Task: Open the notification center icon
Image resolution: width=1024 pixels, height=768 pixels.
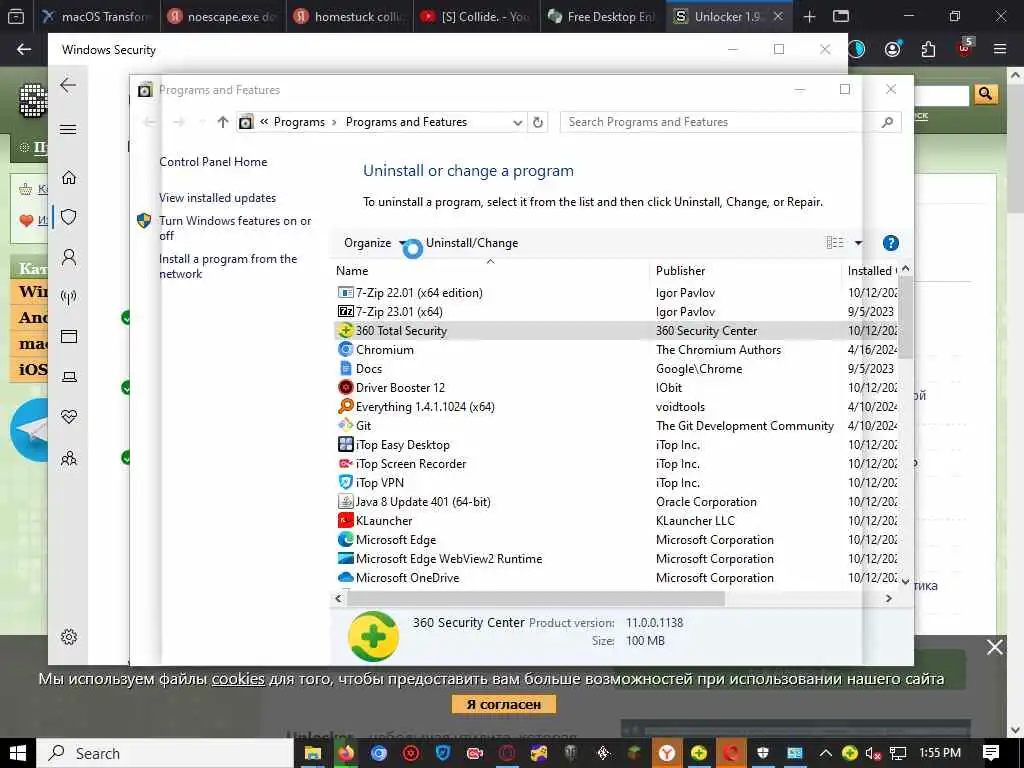Action: (991, 753)
